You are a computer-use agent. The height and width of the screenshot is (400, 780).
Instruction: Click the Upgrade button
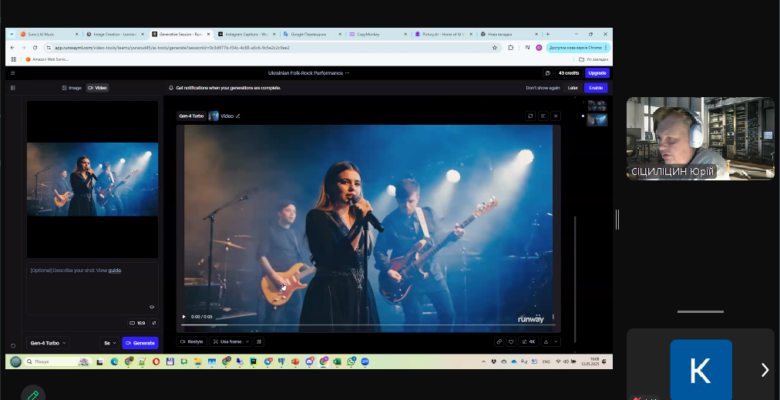[597, 73]
